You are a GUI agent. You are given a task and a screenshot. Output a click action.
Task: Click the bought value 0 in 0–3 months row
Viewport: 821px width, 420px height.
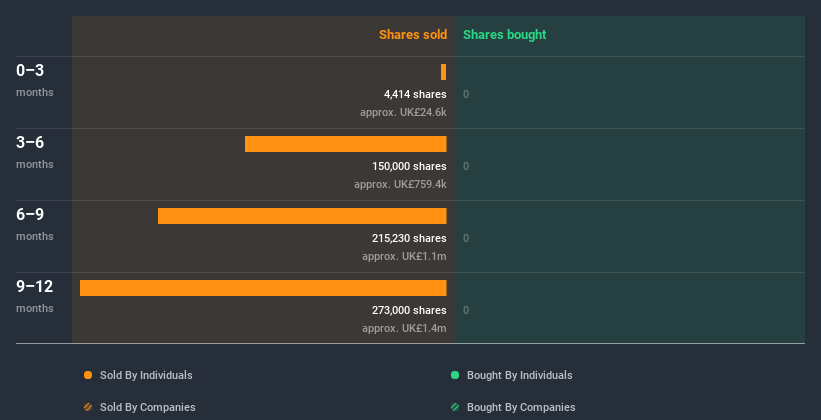[x=466, y=94]
